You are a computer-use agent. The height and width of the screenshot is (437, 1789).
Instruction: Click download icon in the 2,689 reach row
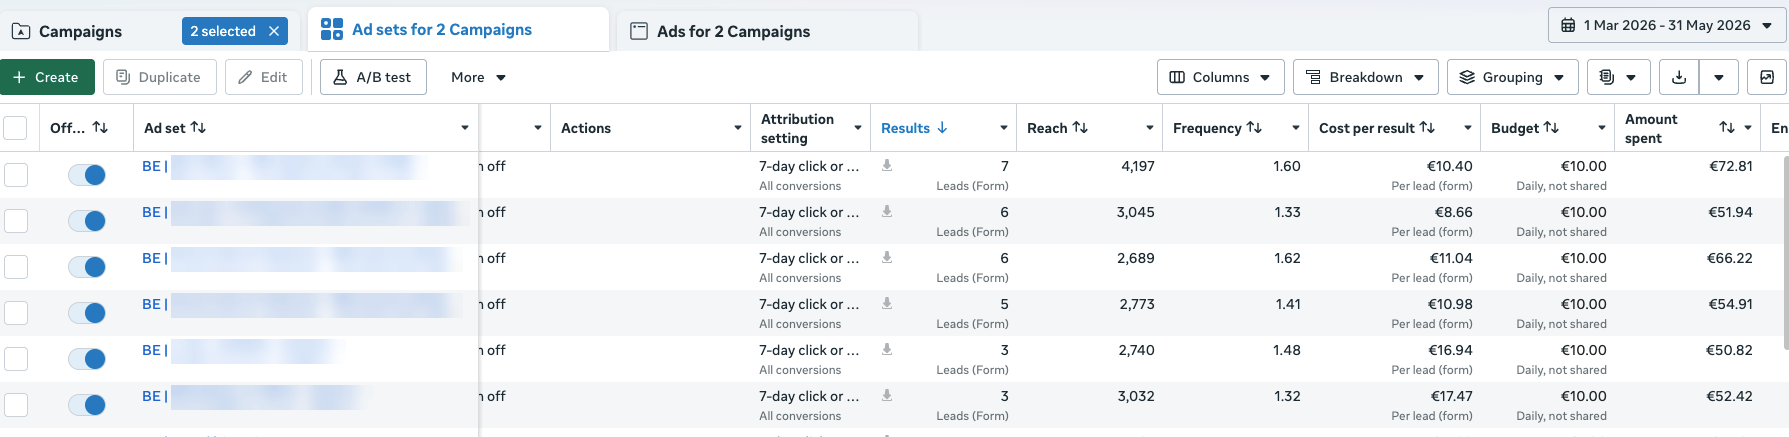(887, 257)
